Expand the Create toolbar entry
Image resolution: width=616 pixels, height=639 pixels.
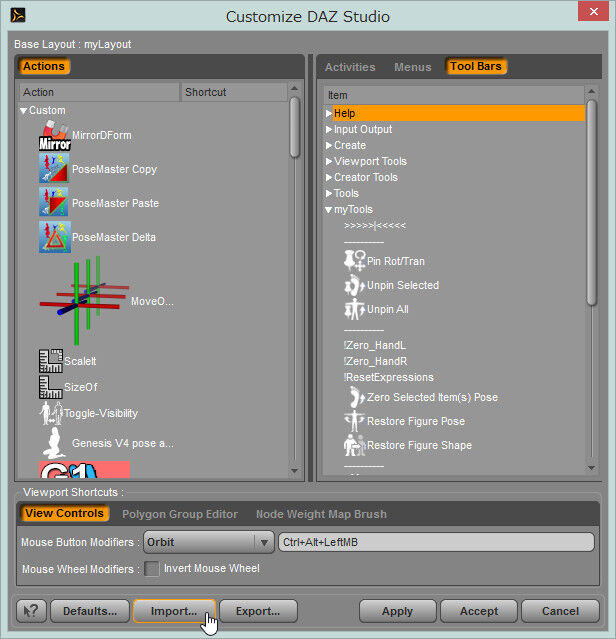click(x=329, y=145)
